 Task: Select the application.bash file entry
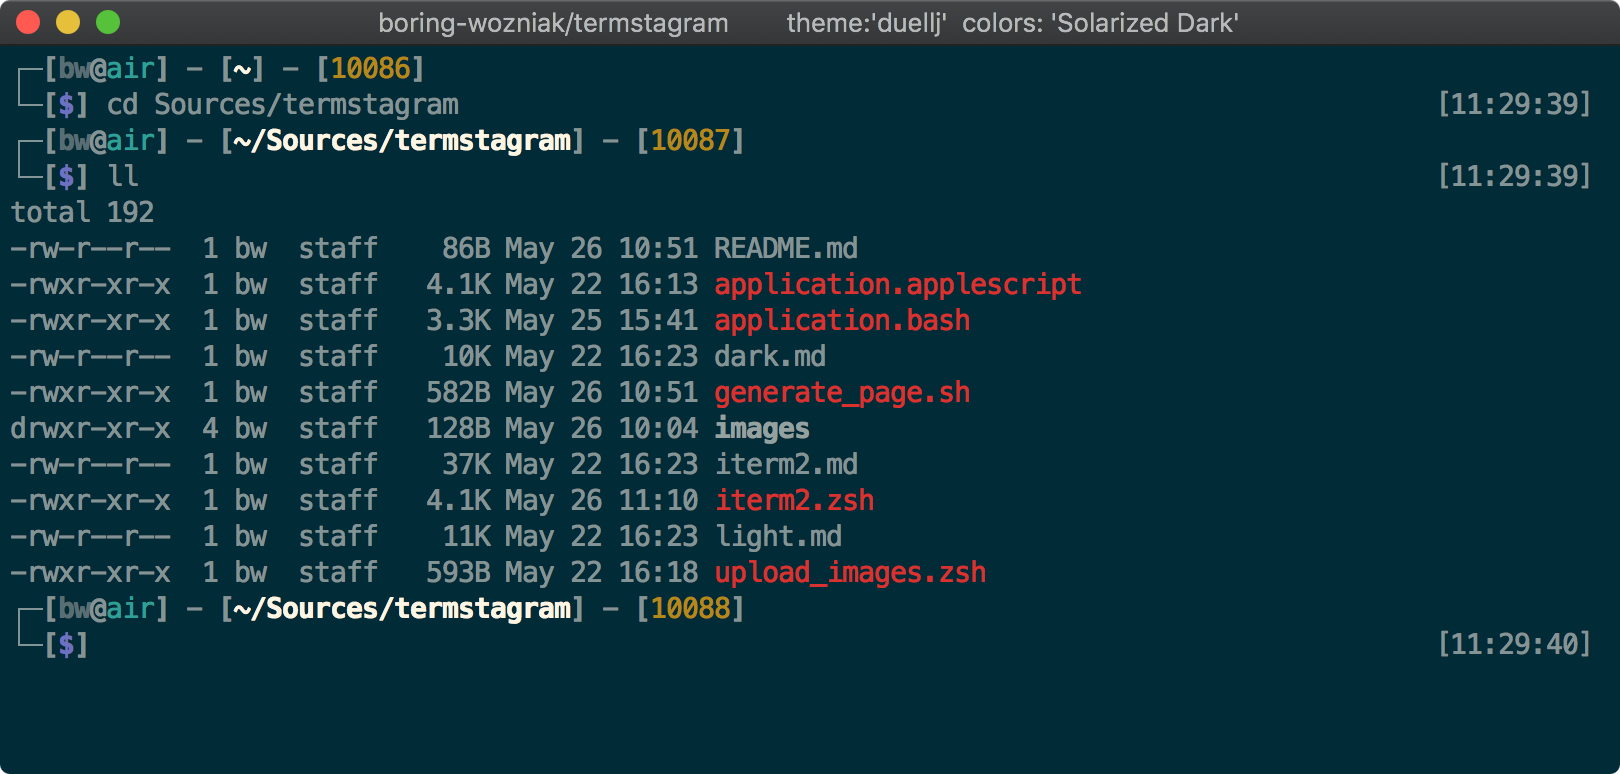tap(841, 320)
